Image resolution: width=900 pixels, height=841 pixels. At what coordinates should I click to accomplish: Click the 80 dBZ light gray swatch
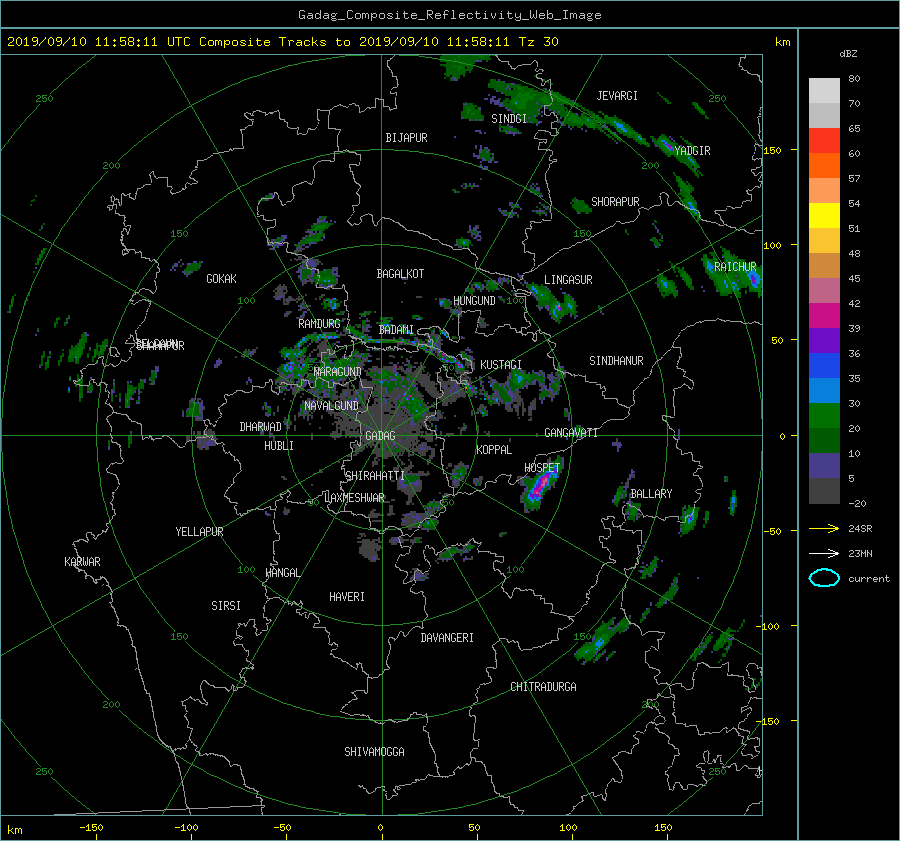pos(824,90)
